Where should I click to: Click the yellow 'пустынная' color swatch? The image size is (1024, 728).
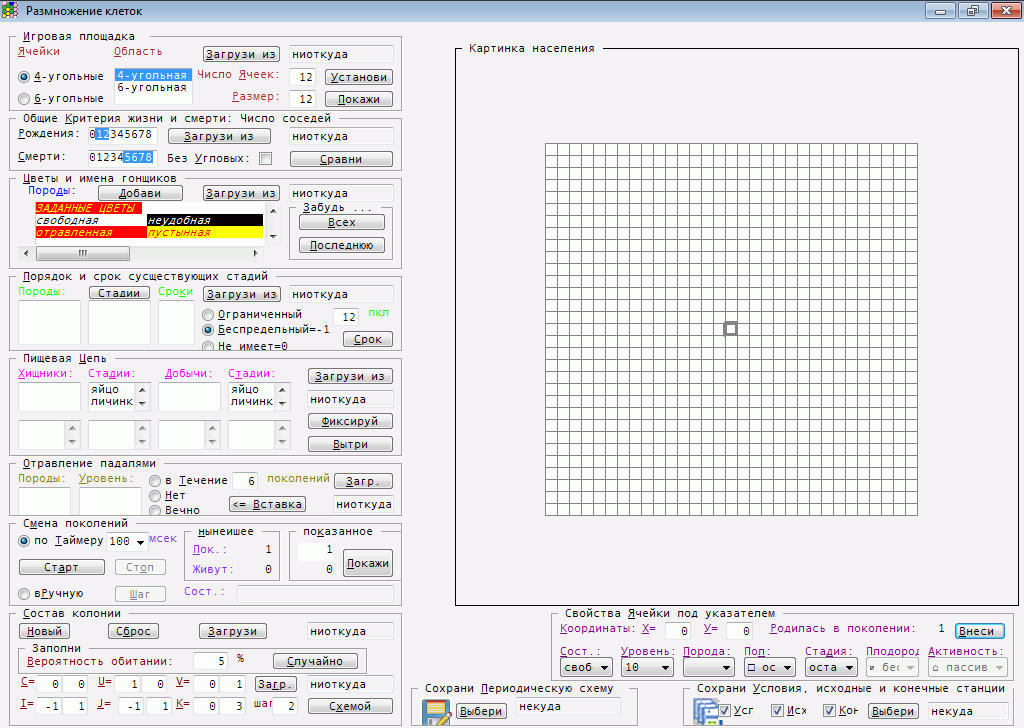(205, 232)
